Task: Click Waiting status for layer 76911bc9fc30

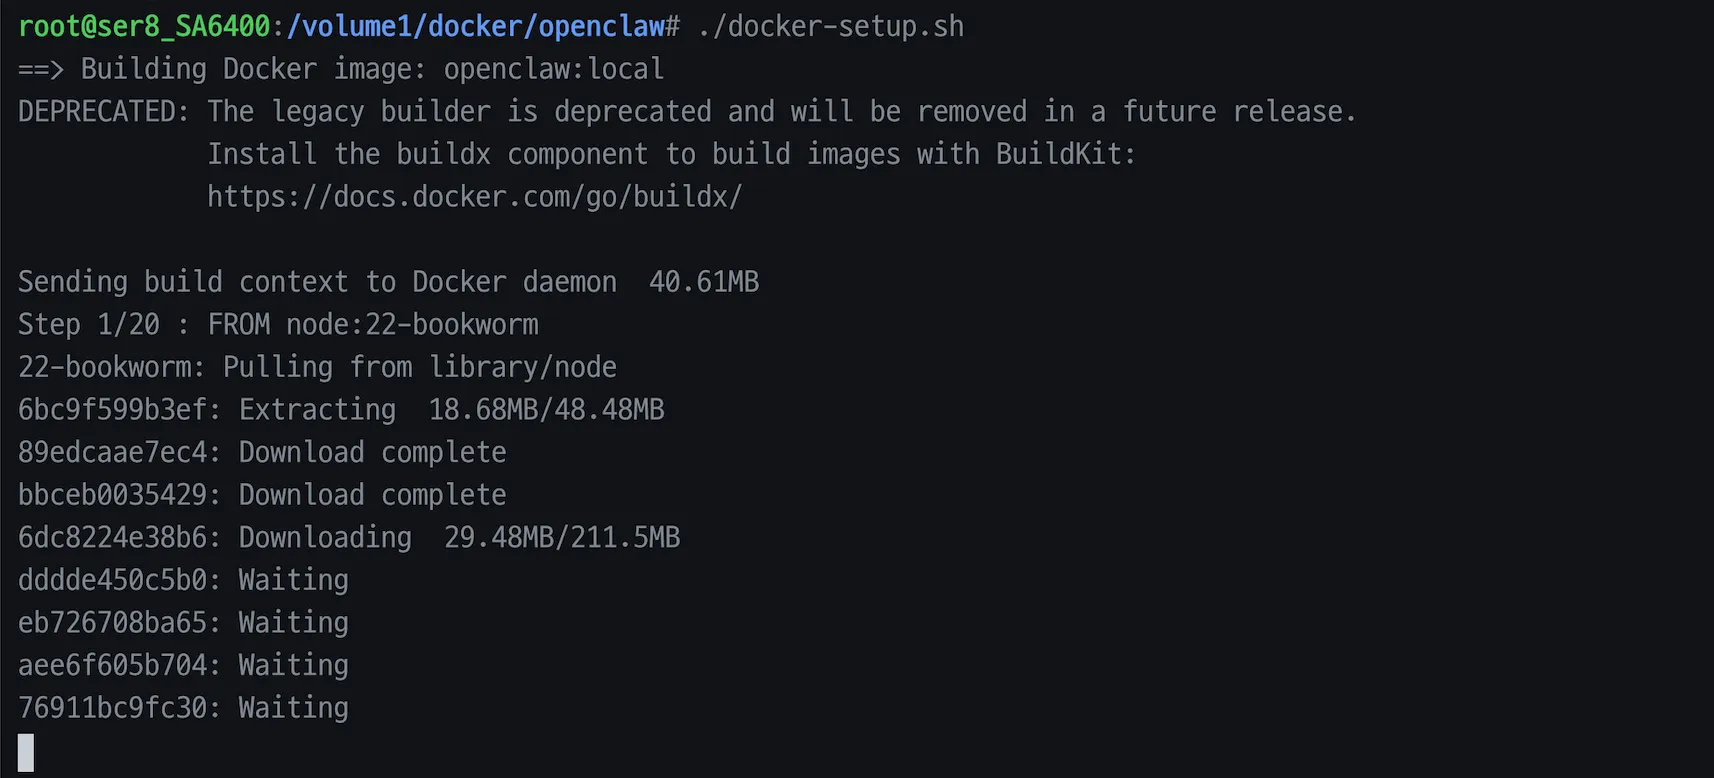Action: pos(293,708)
